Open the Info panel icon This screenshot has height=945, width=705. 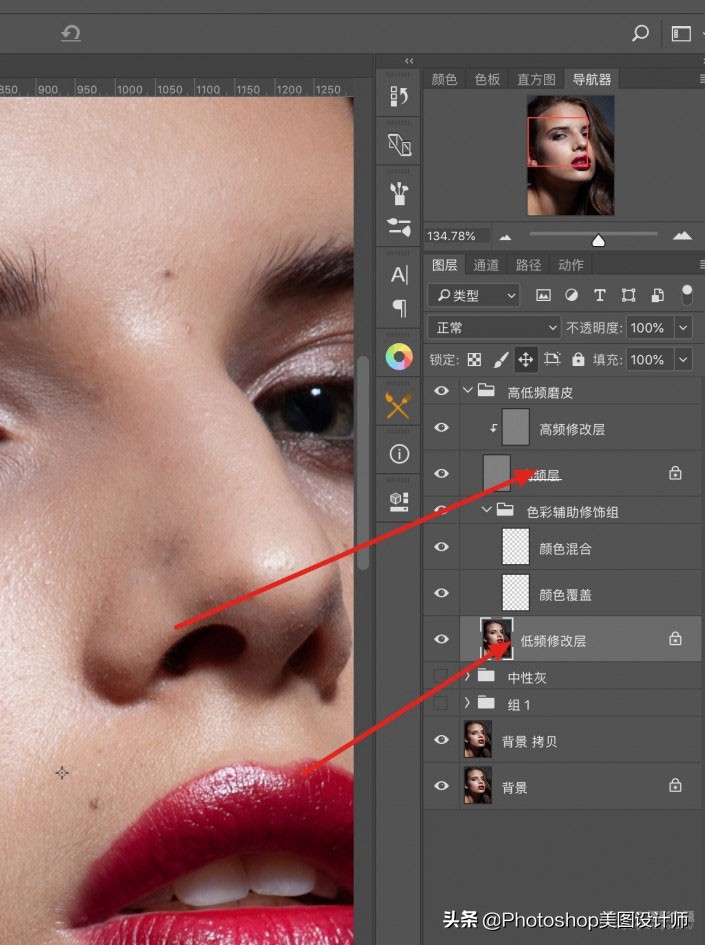pyautogui.click(x=399, y=454)
